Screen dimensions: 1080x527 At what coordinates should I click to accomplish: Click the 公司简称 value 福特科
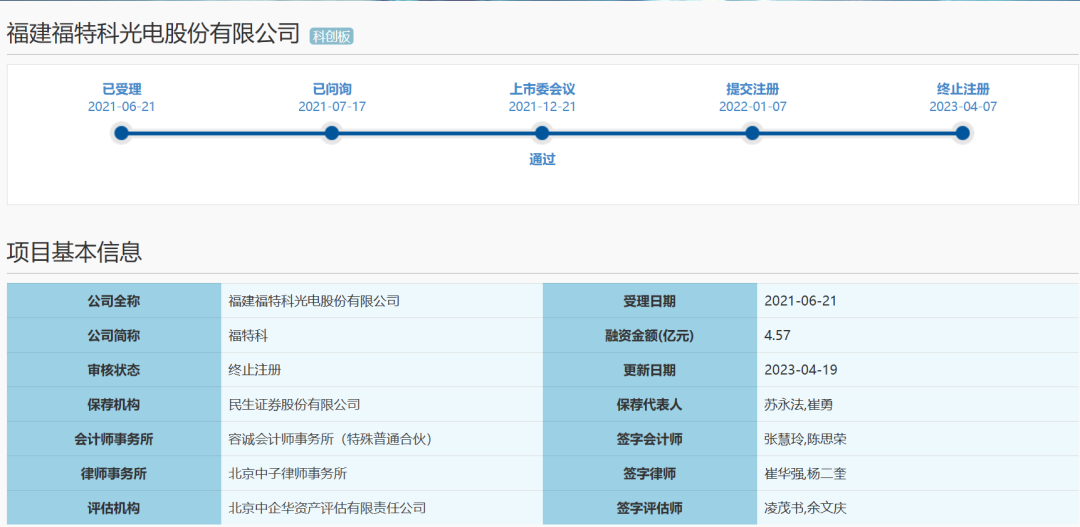[248, 336]
